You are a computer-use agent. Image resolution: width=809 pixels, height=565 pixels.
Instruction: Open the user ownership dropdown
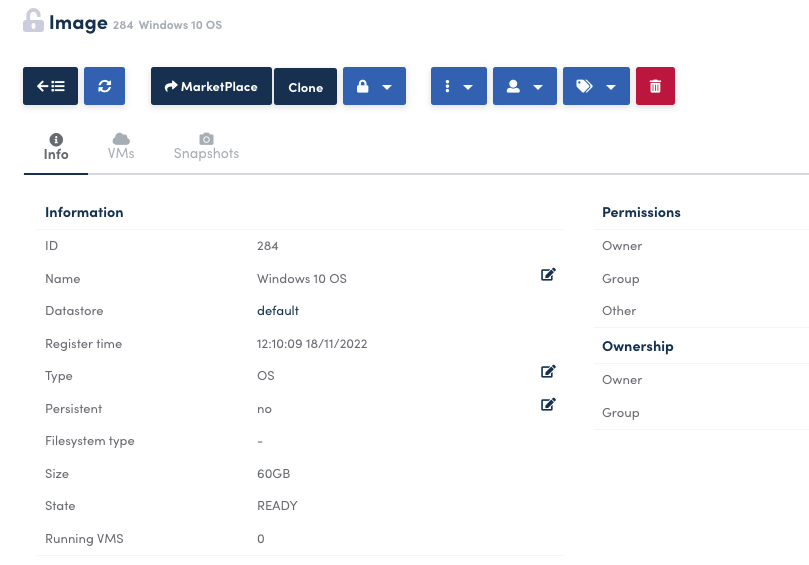pos(524,87)
